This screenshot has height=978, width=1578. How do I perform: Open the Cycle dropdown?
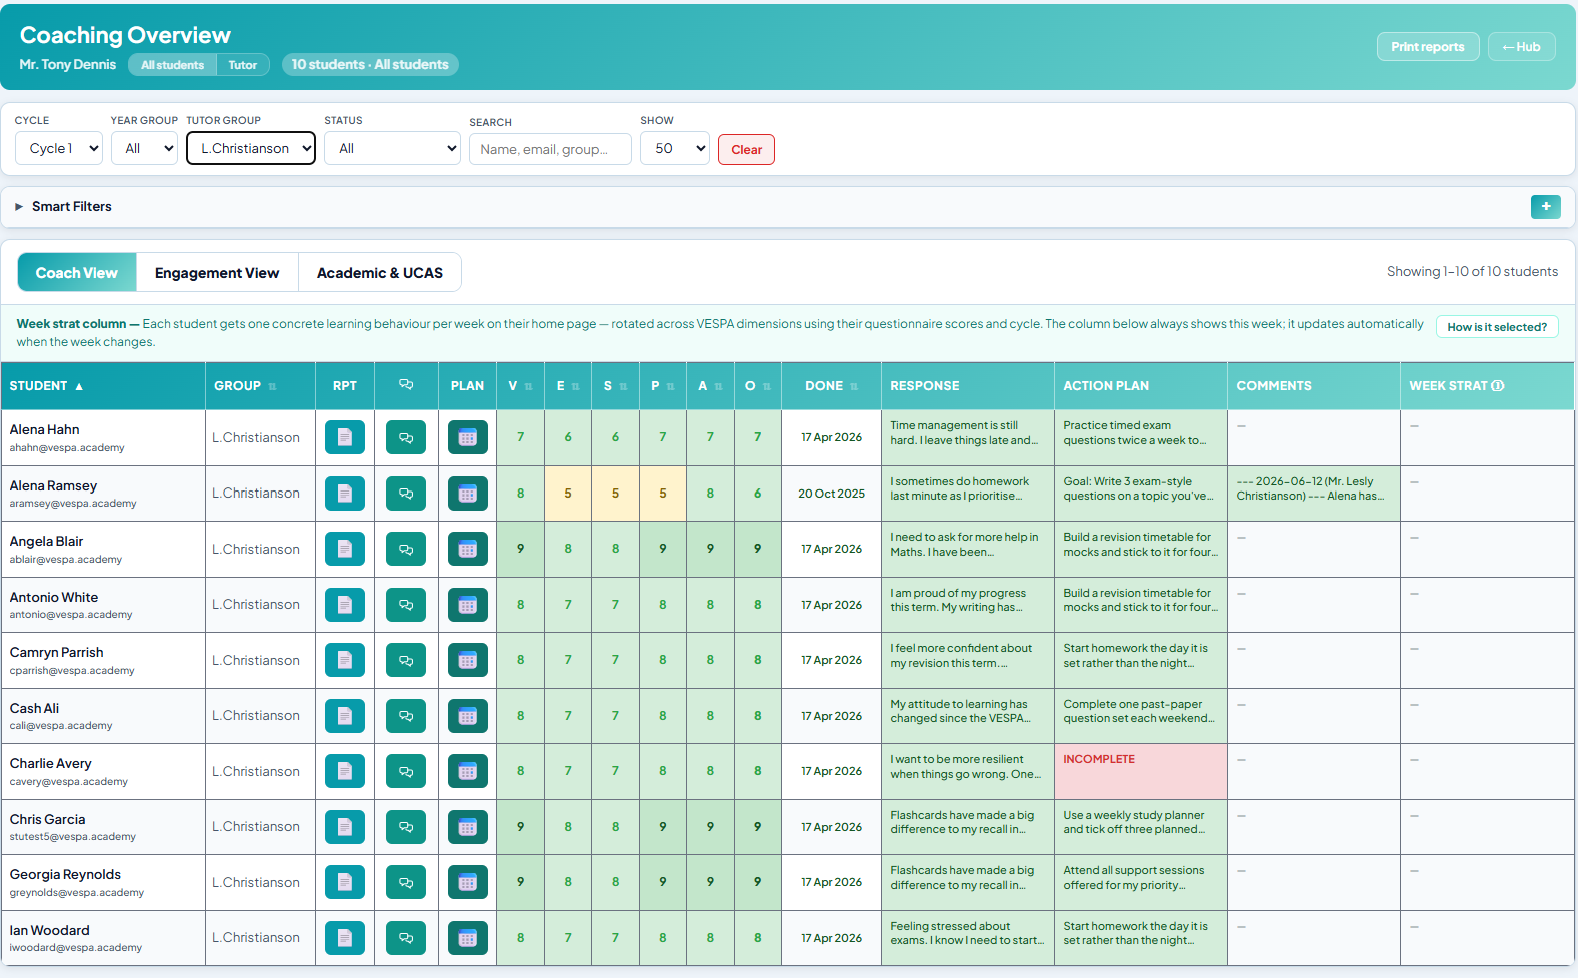59,148
